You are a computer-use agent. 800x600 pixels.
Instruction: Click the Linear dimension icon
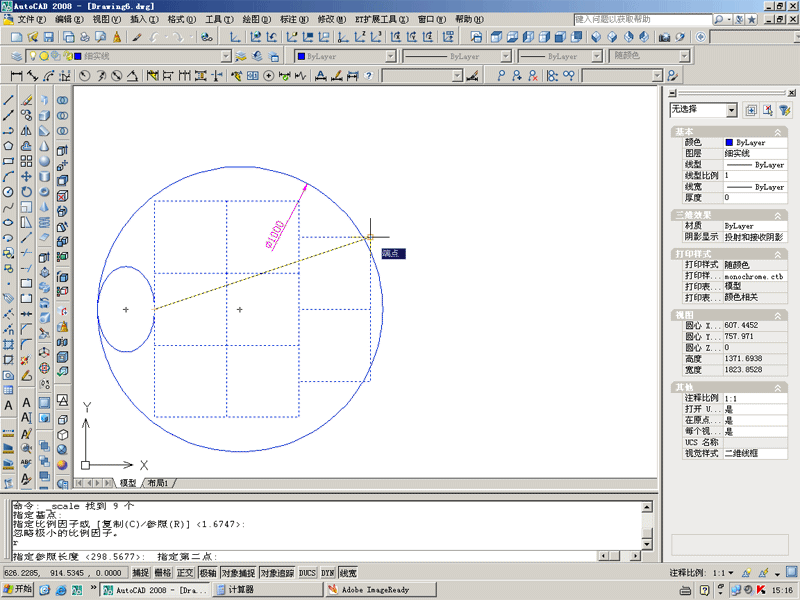pos(16,76)
